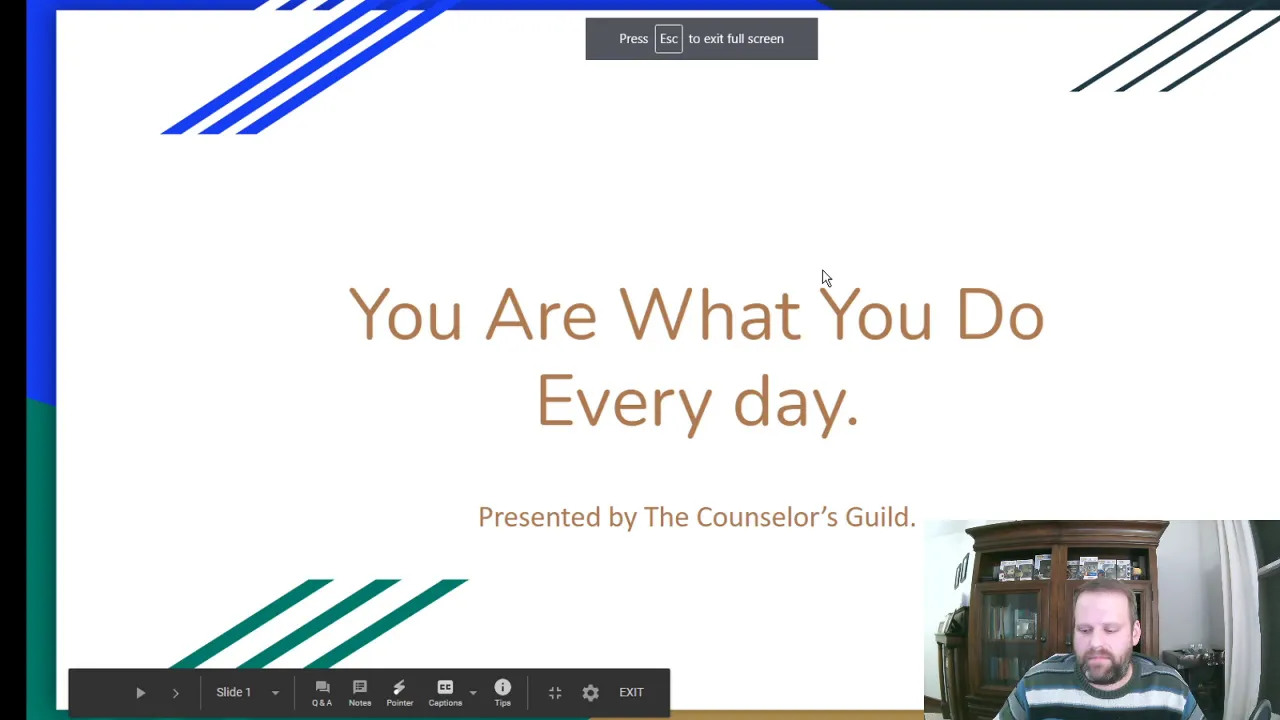Start slideshow autoplay with the play icon

tap(140, 692)
